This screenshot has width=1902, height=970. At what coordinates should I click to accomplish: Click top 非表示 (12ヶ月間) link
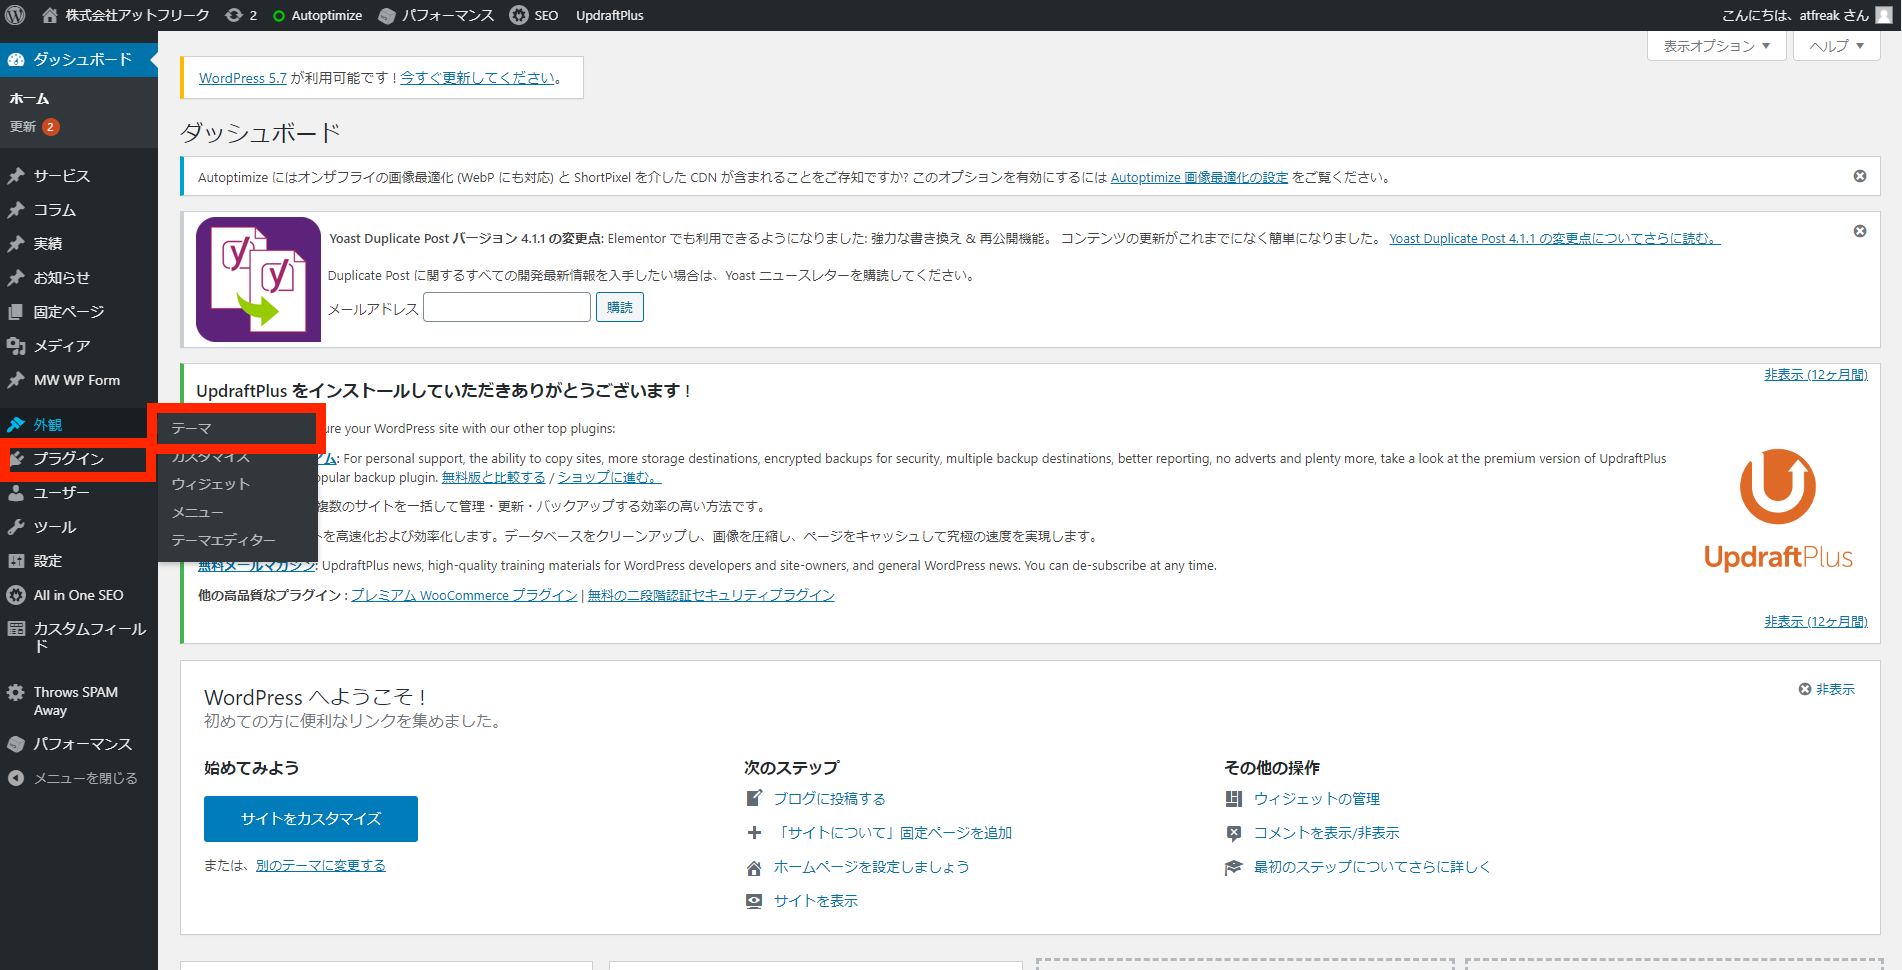(1816, 374)
